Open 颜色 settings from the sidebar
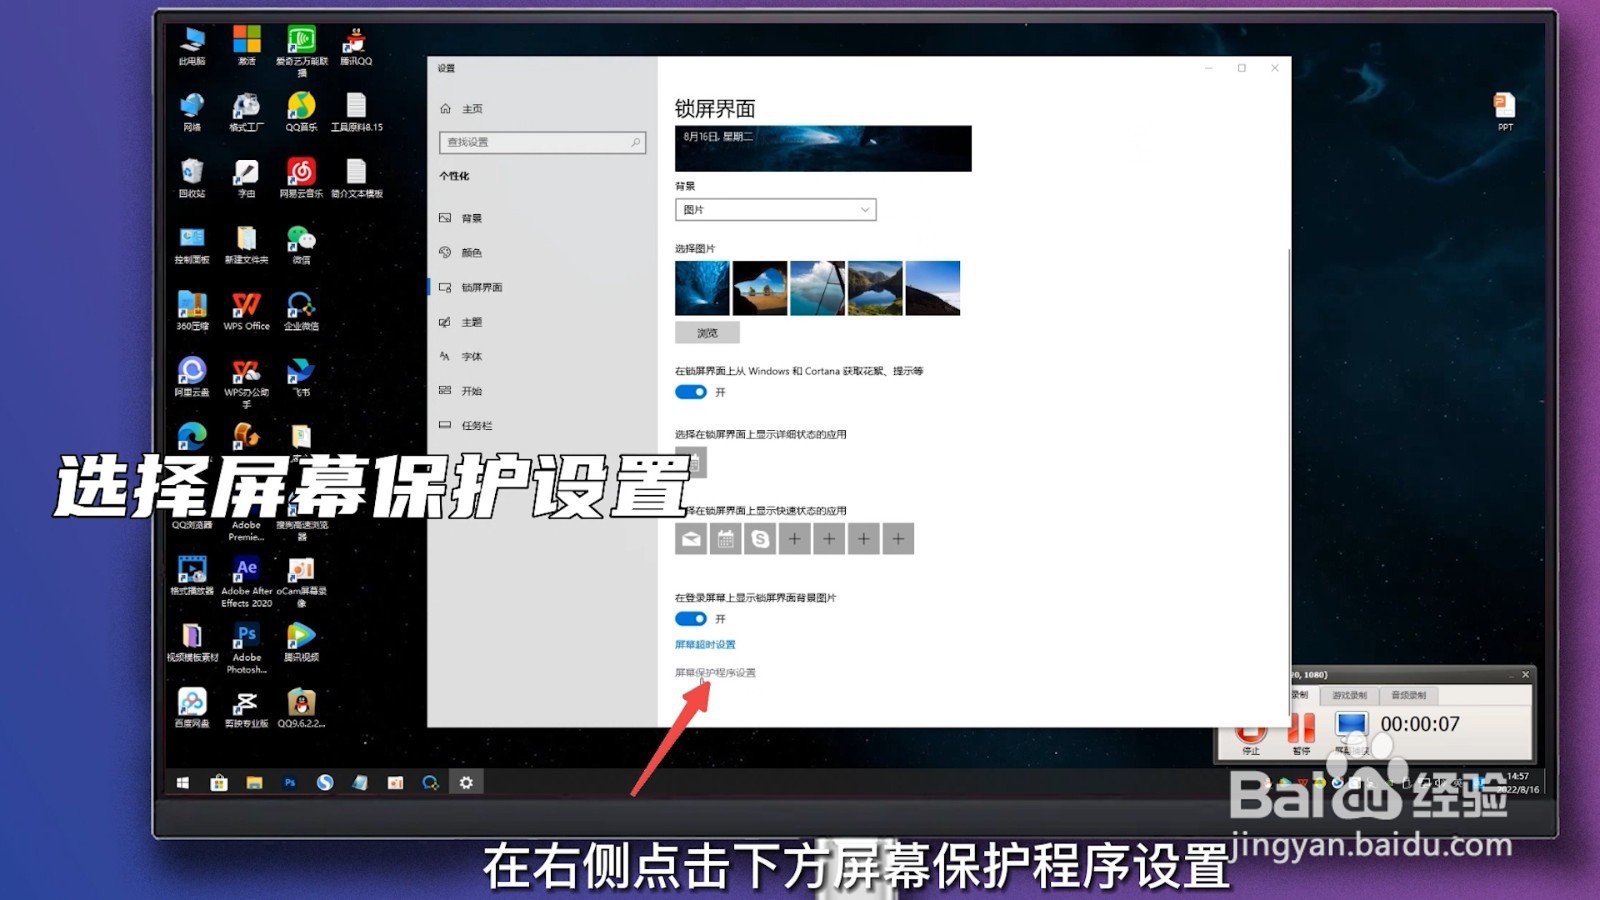Image resolution: width=1600 pixels, height=900 pixels. (x=471, y=252)
